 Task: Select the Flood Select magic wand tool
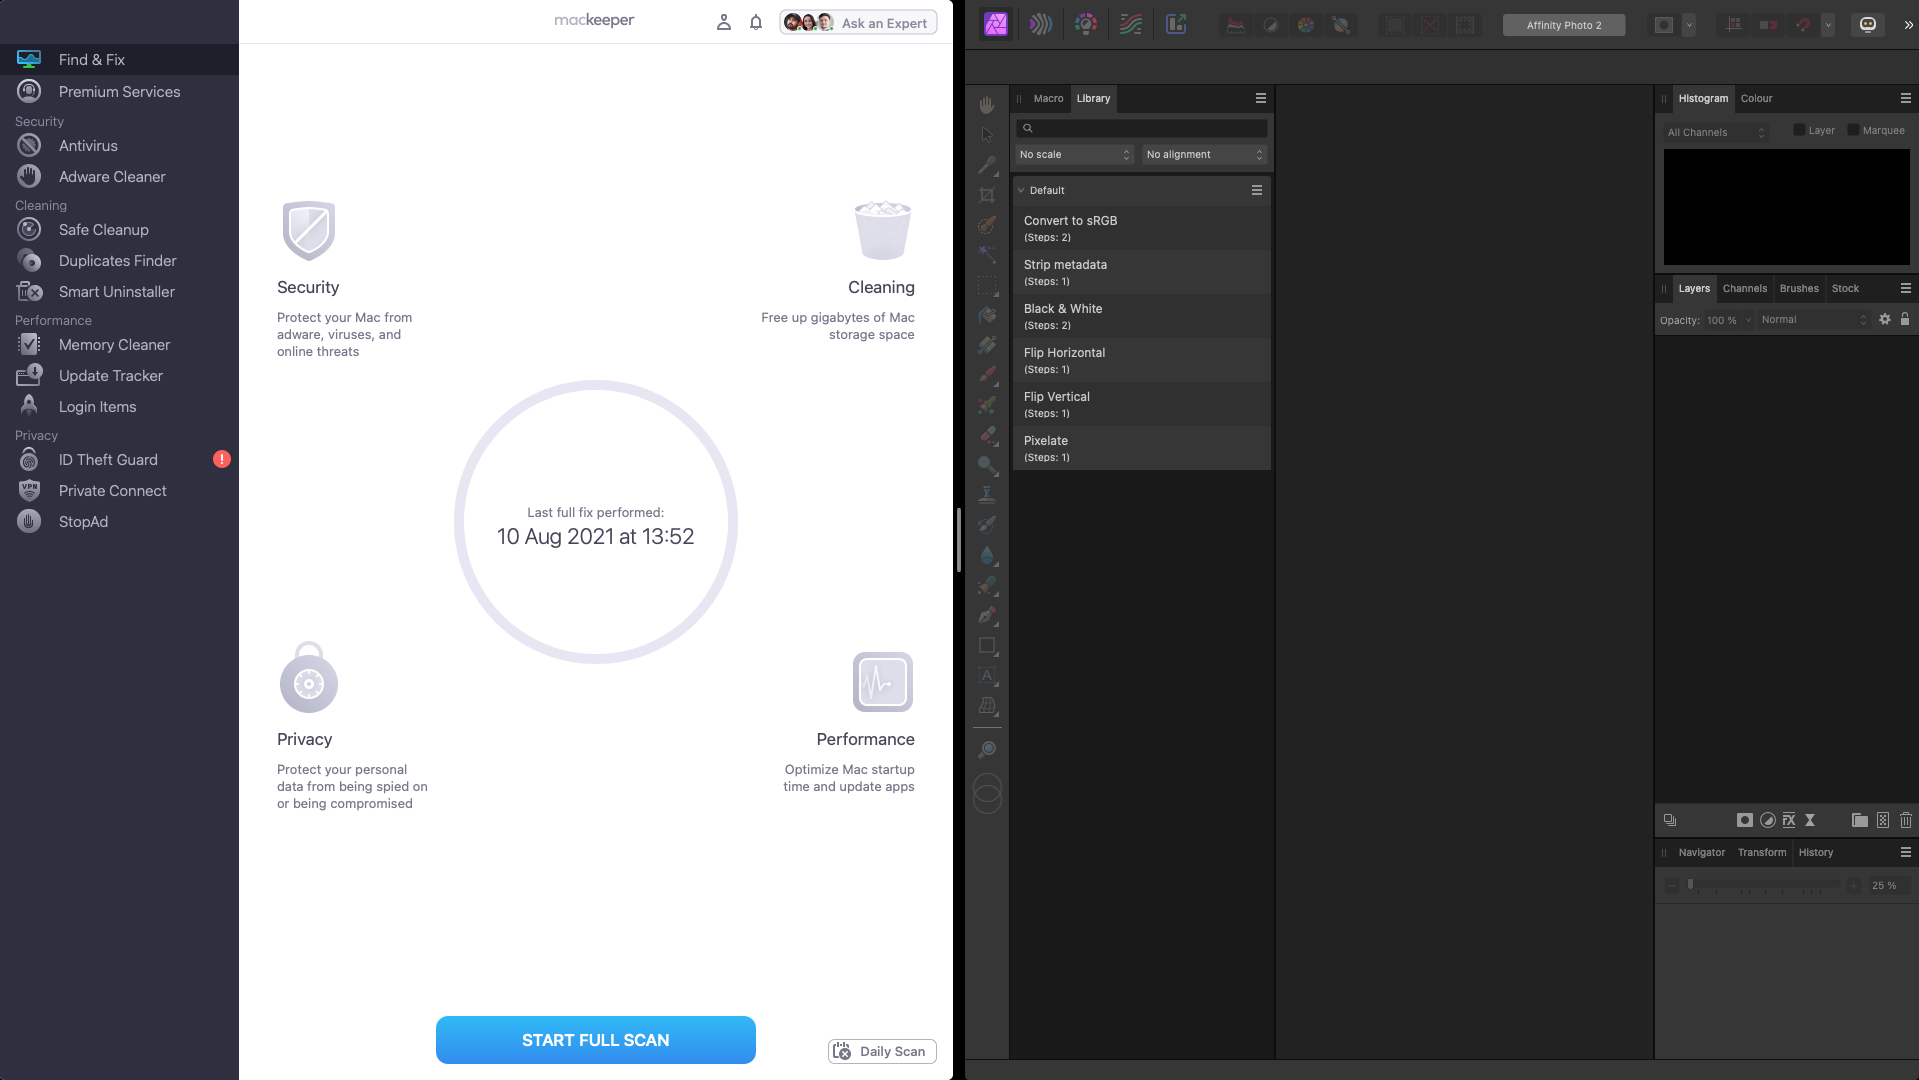(987, 255)
